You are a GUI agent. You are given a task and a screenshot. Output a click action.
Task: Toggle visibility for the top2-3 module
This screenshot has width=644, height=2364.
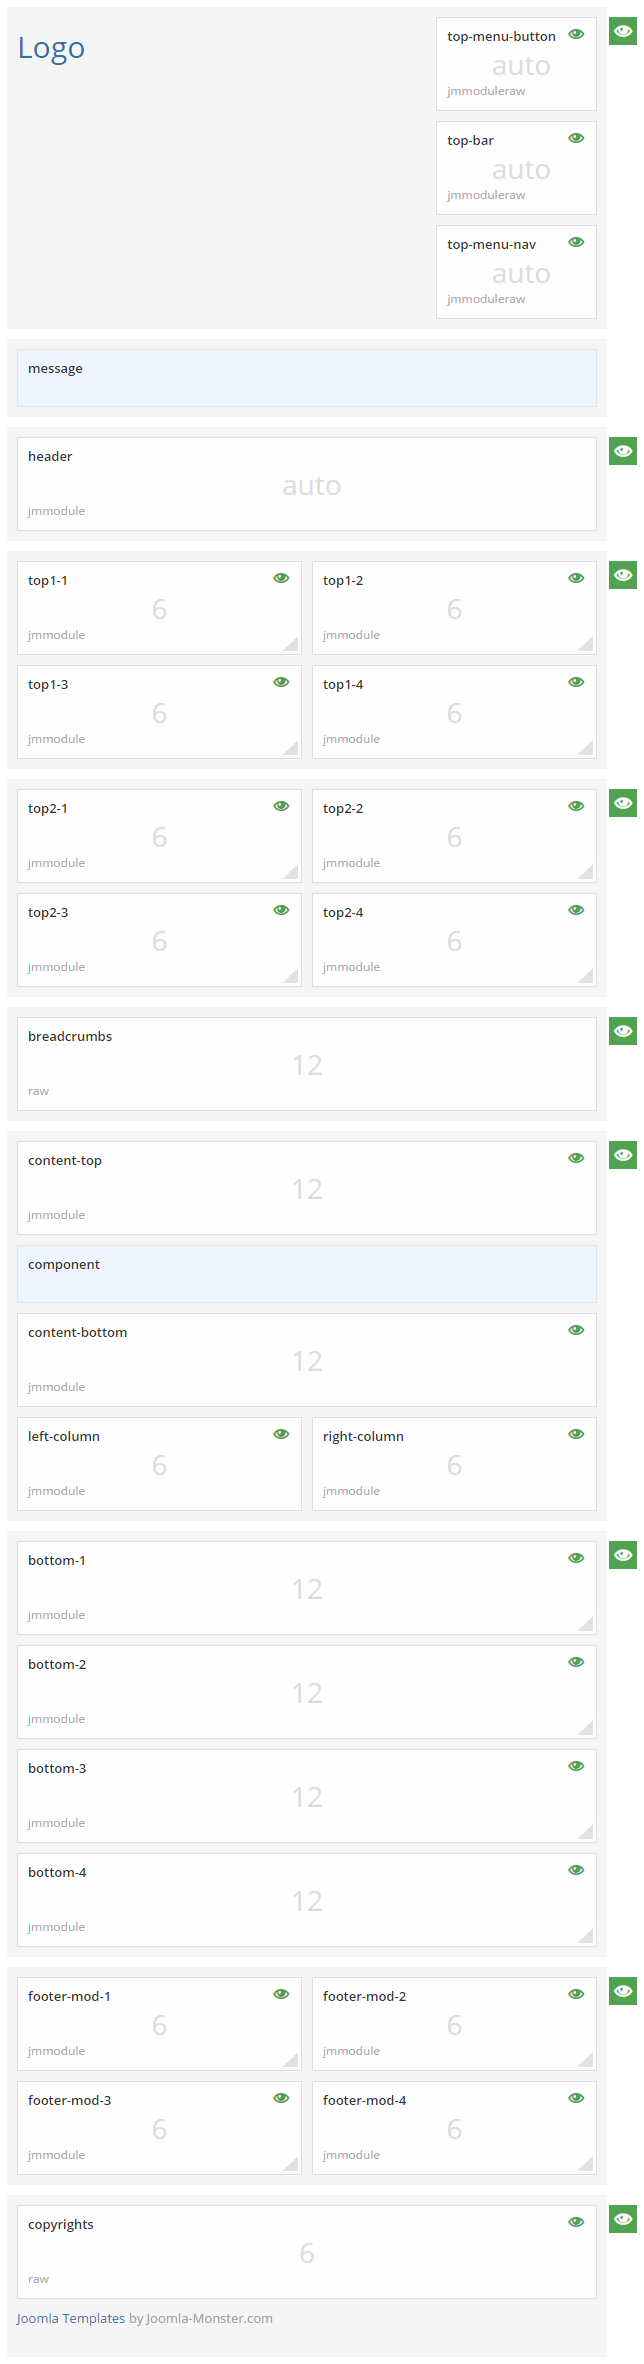click(281, 909)
